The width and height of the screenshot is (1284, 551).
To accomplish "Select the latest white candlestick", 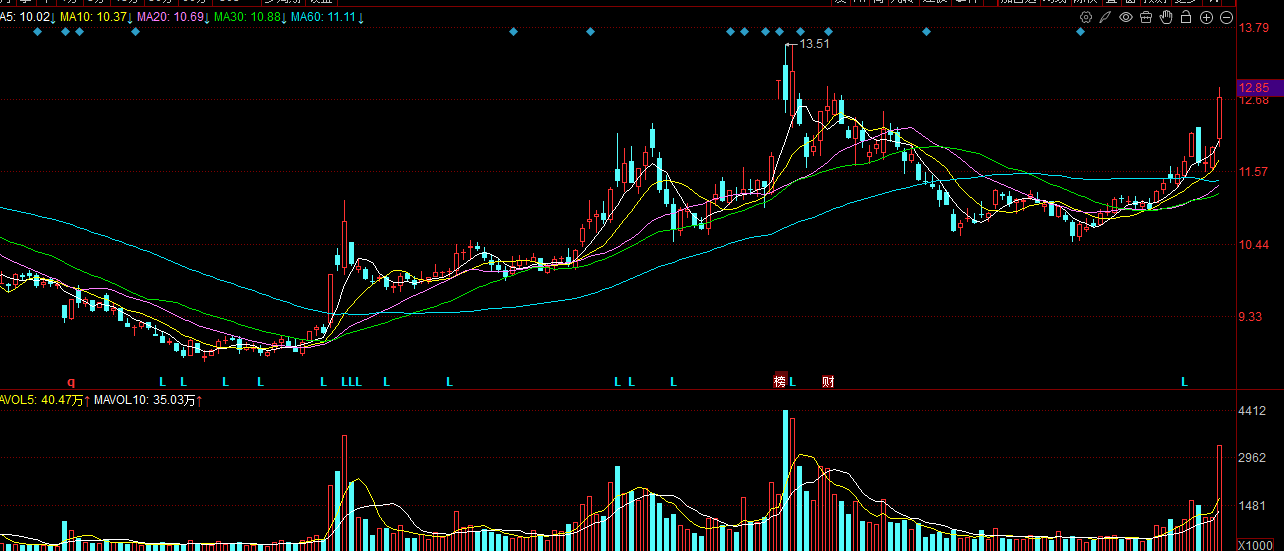I will click(1220, 116).
